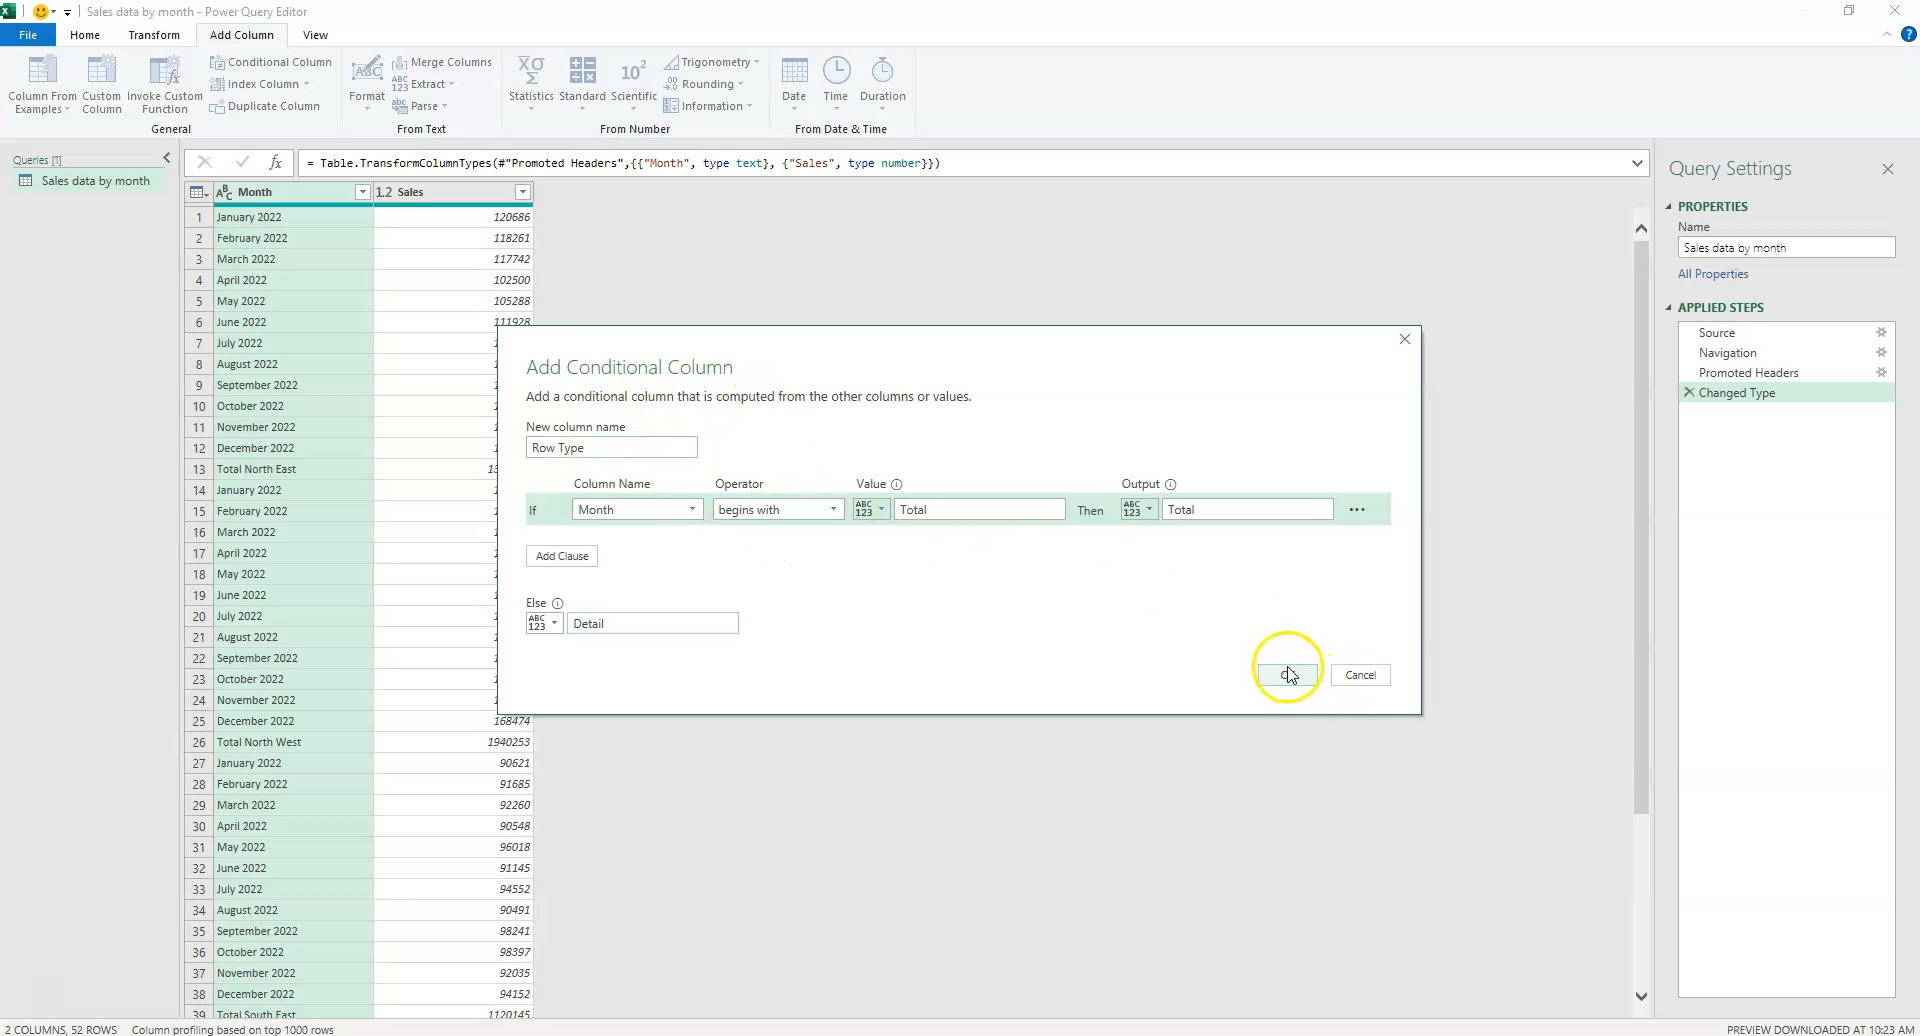Select Column From Examples

point(42,84)
